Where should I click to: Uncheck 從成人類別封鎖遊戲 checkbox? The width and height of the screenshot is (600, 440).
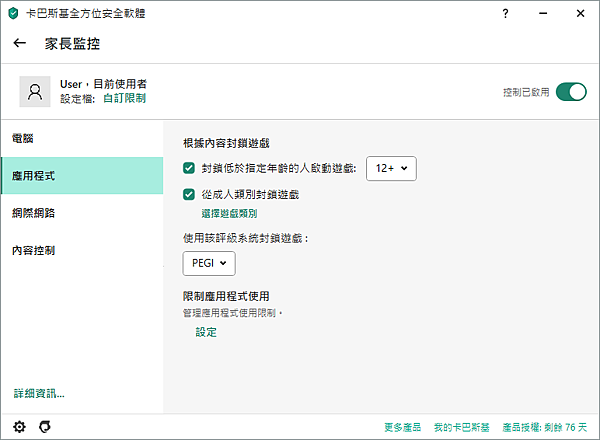(x=189, y=194)
